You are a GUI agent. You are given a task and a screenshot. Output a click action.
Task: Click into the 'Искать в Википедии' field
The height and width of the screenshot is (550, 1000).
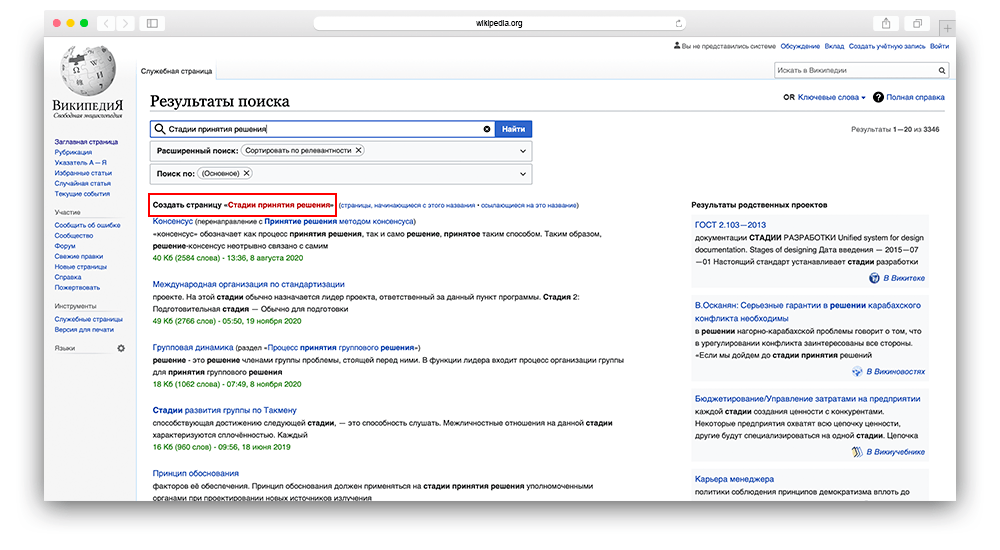(x=855, y=71)
